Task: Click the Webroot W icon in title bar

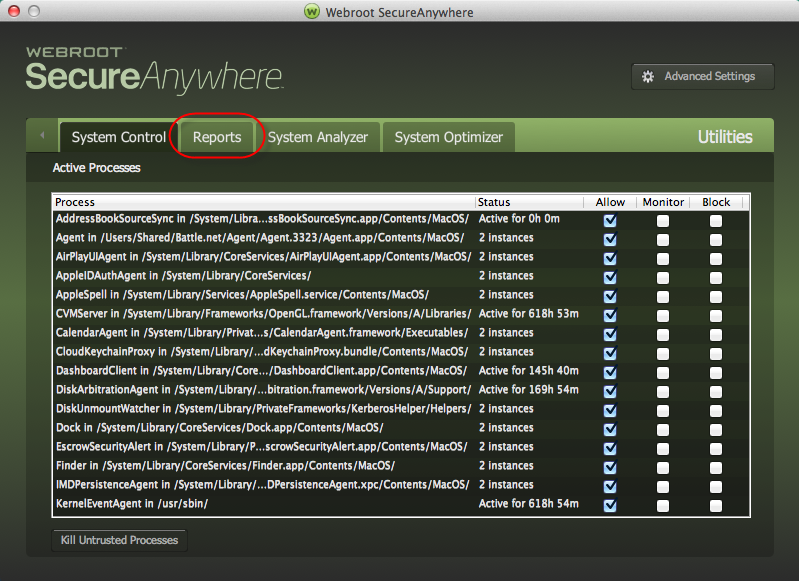Action: [312, 11]
